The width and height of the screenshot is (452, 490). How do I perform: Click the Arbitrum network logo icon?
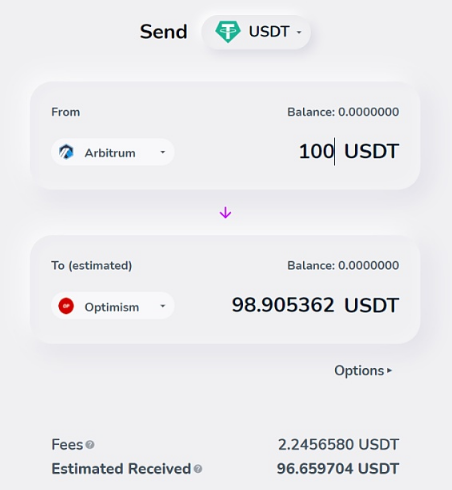coord(66,152)
